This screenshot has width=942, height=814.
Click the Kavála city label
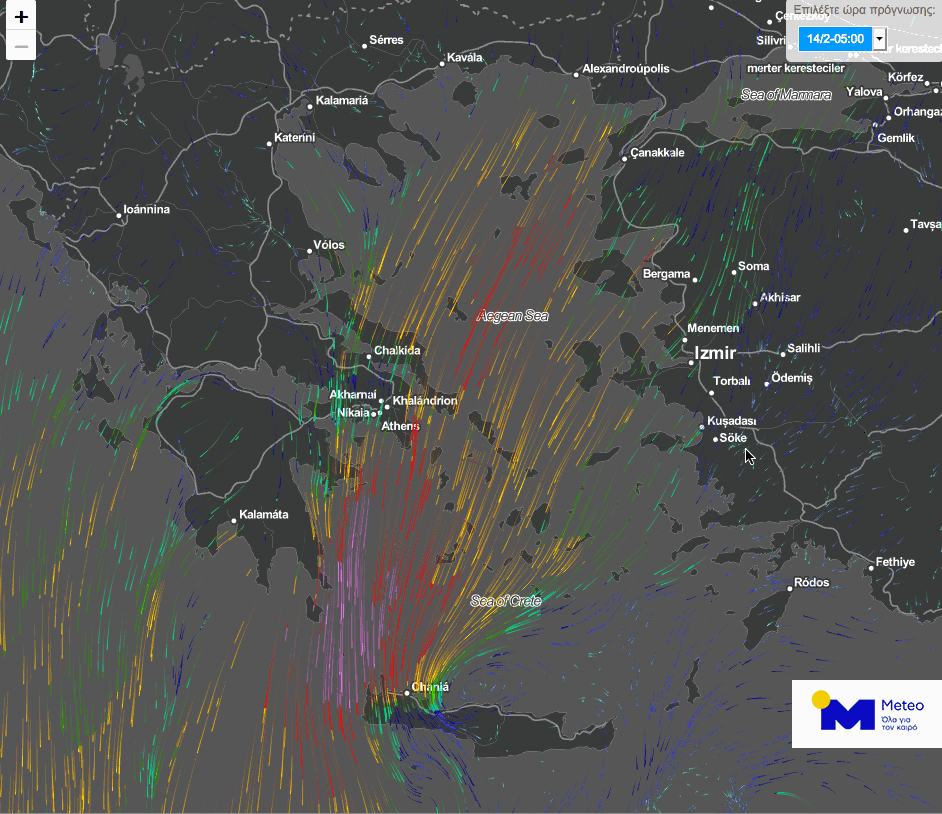click(x=464, y=58)
